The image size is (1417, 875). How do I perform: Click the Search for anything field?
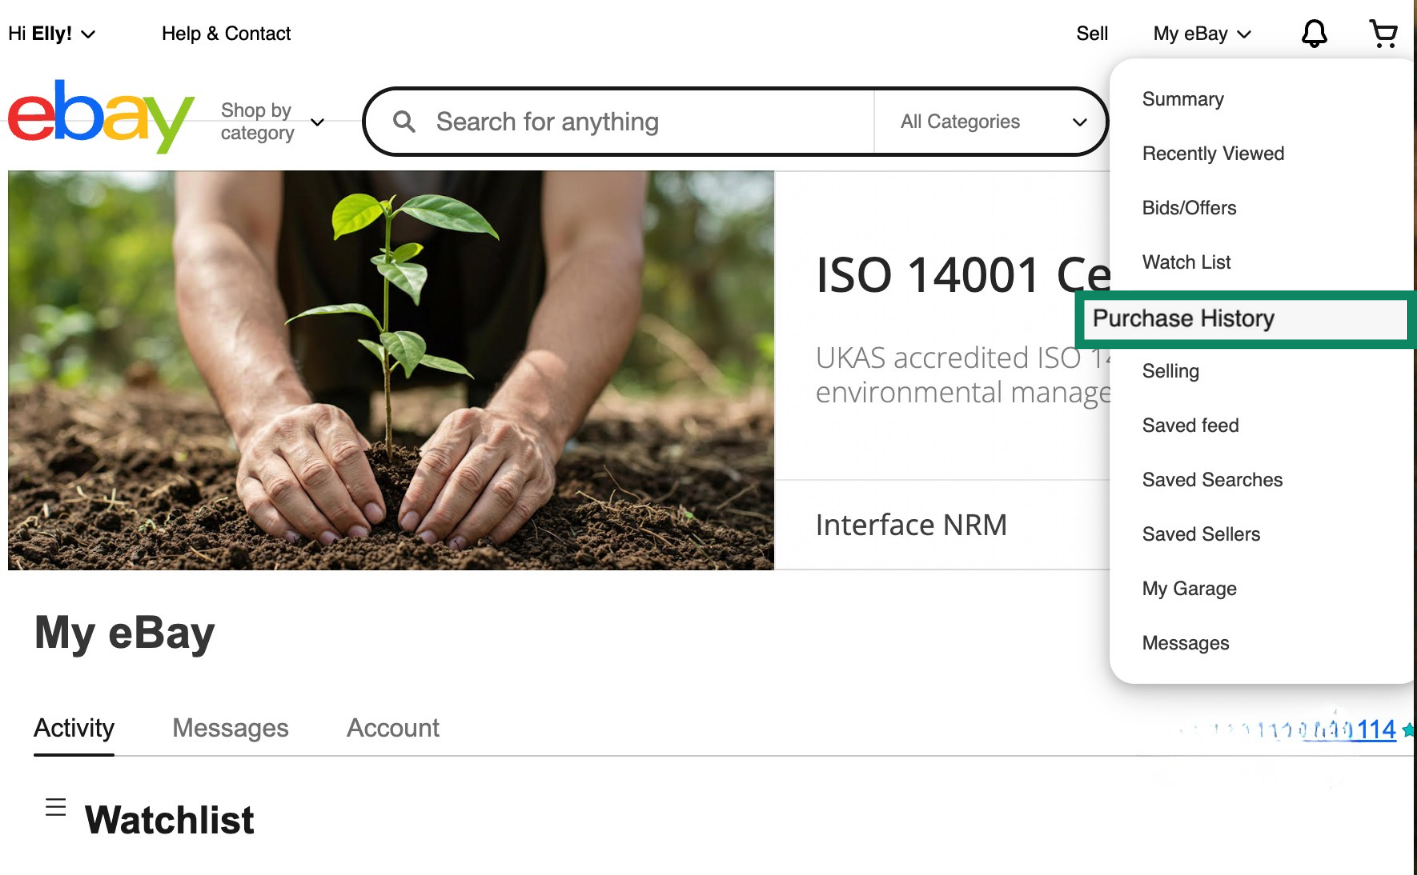640,122
